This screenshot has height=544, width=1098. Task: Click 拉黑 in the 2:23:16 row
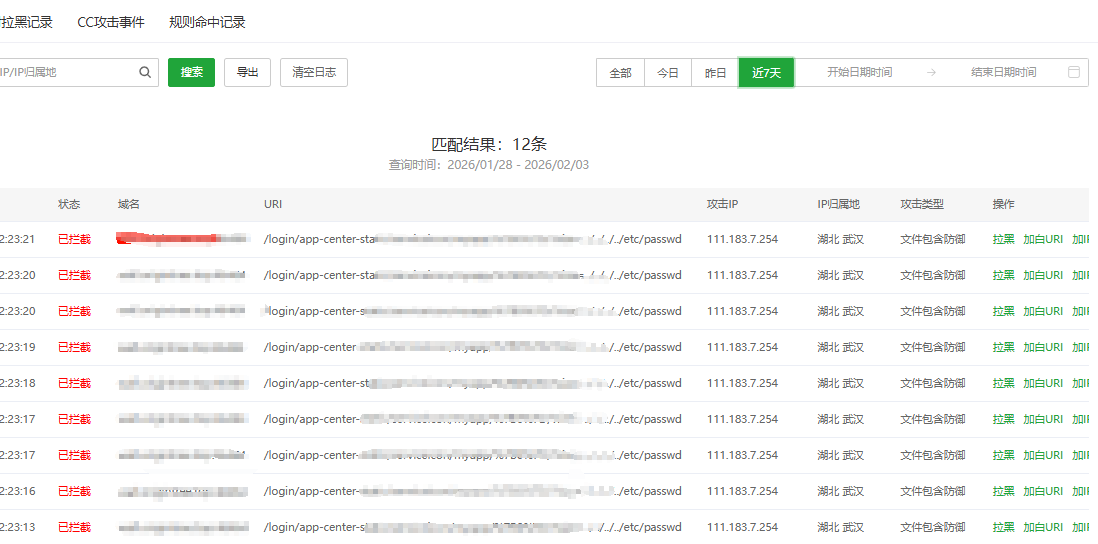click(1003, 491)
